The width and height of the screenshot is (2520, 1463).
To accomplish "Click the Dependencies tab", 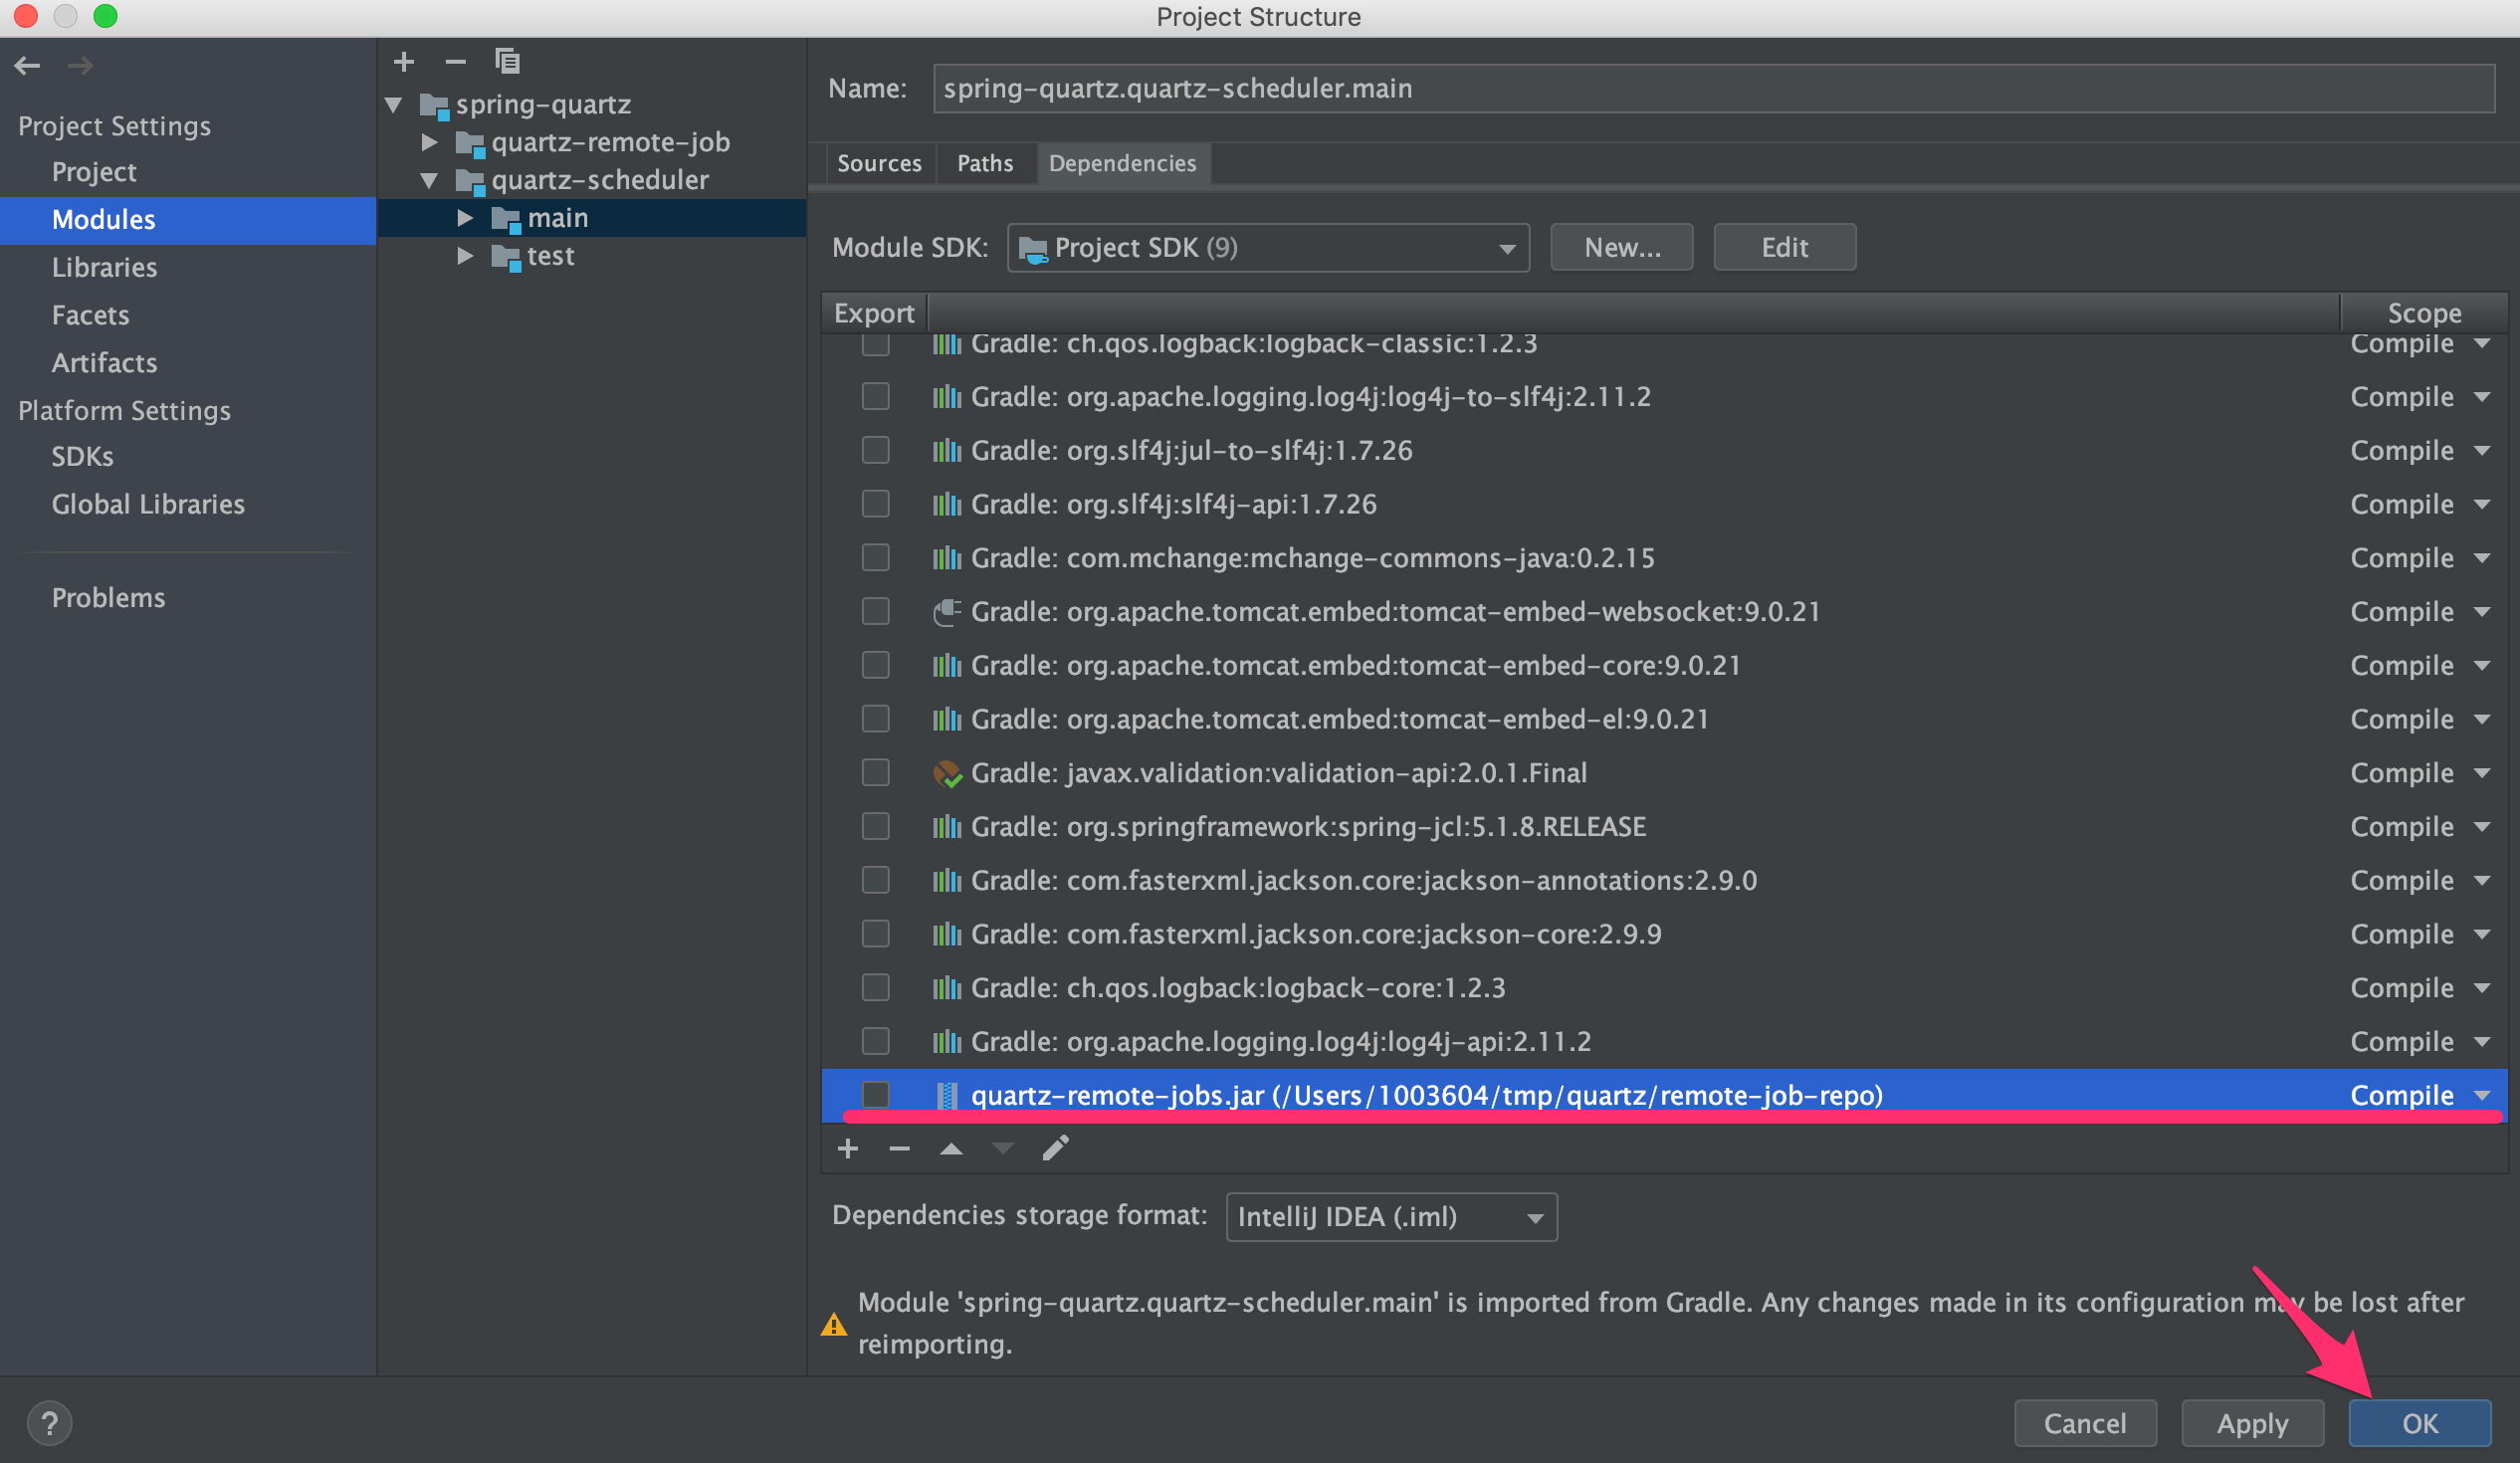I will coord(1122,162).
